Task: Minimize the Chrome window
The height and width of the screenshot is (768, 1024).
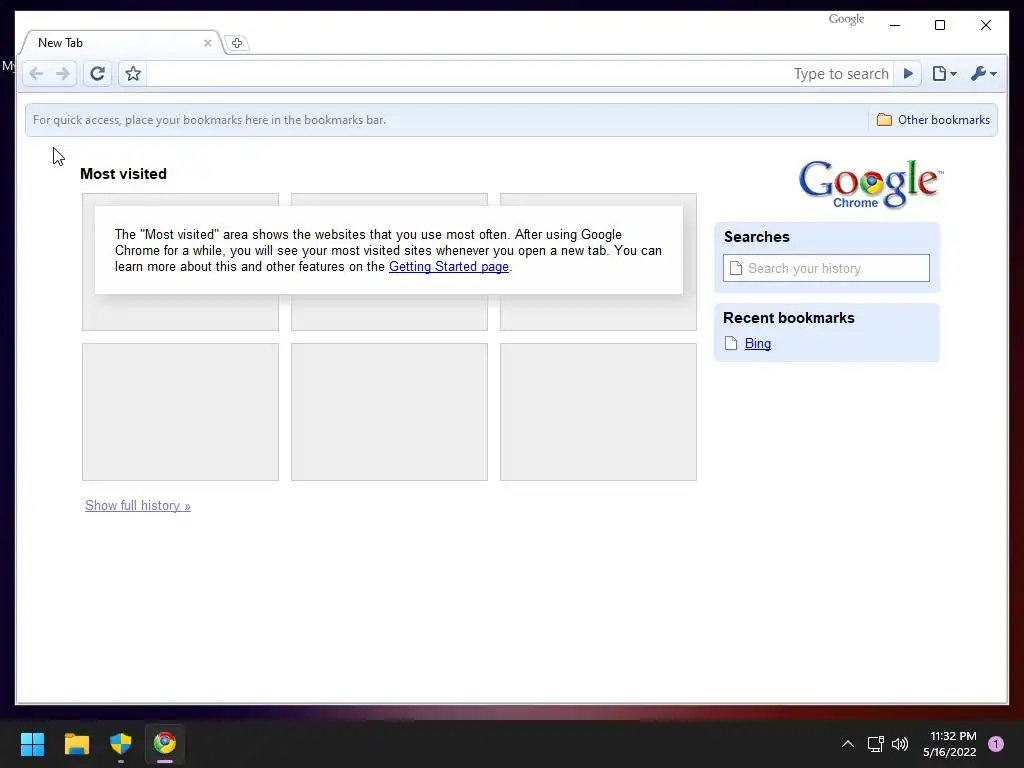Action: tap(895, 25)
